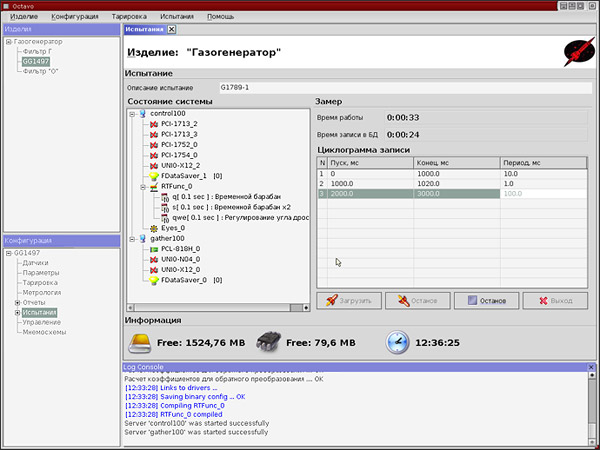Select the Мнемосхемы configuration item

[x=44, y=333]
